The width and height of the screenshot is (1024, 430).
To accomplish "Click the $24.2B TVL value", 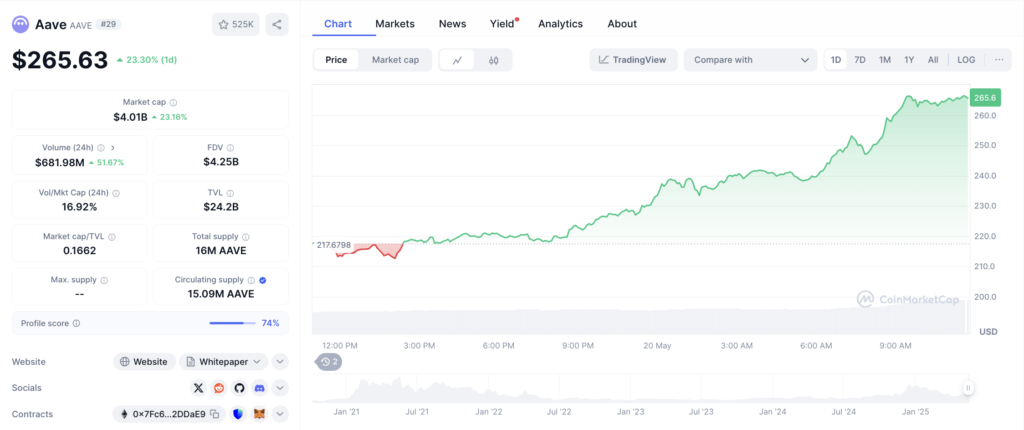I will tap(221, 207).
